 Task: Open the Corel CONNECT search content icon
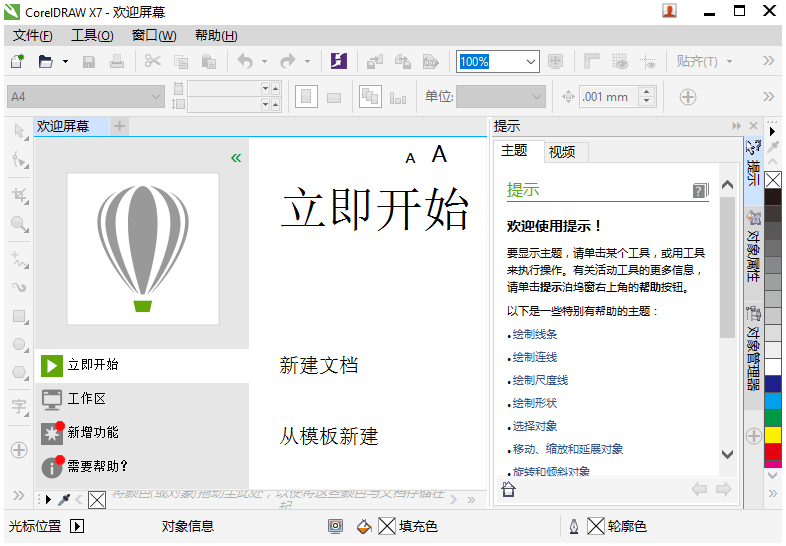tap(339, 61)
